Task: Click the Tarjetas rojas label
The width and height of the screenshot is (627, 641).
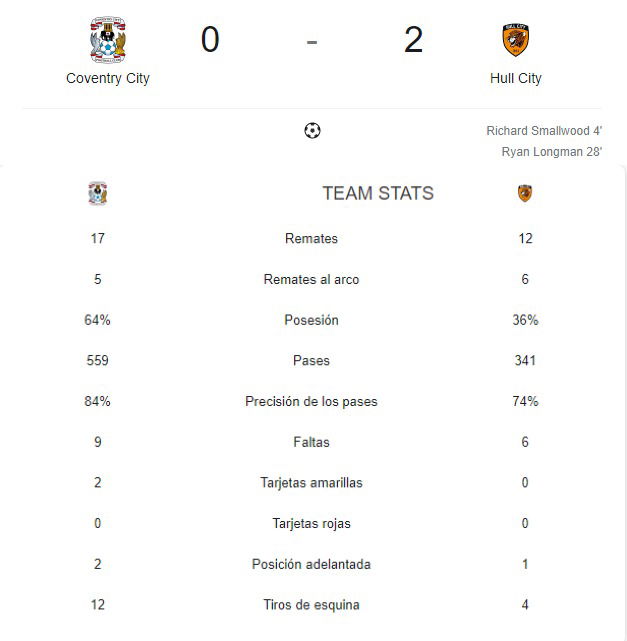Action: click(x=311, y=524)
